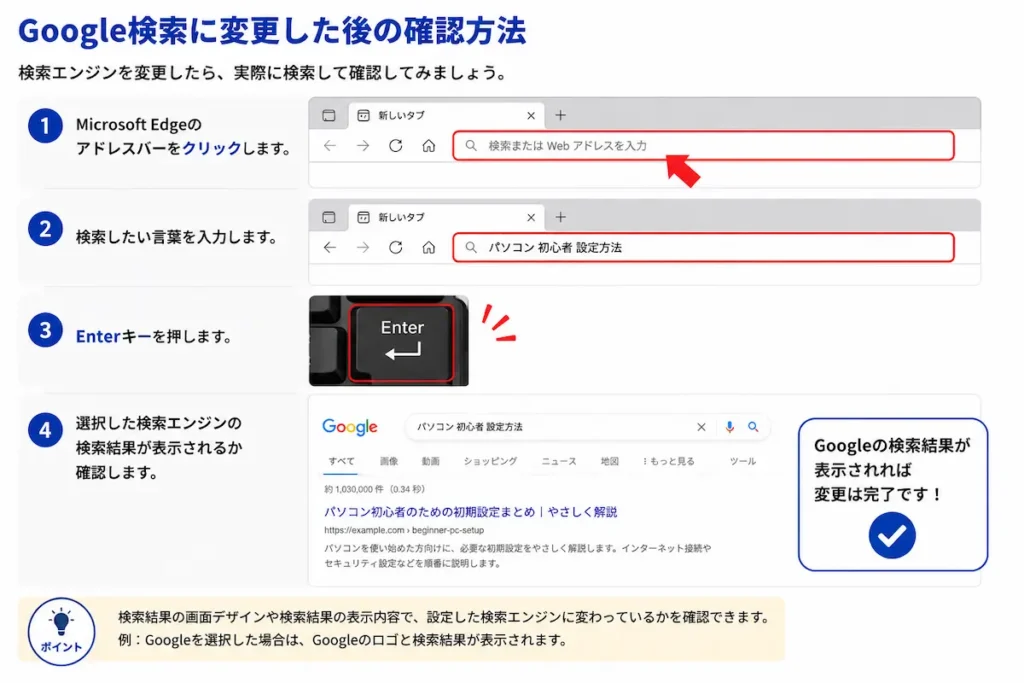Click the ポイント lightbulb icon
Viewport: 1024px width, 683px height.
point(61,631)
